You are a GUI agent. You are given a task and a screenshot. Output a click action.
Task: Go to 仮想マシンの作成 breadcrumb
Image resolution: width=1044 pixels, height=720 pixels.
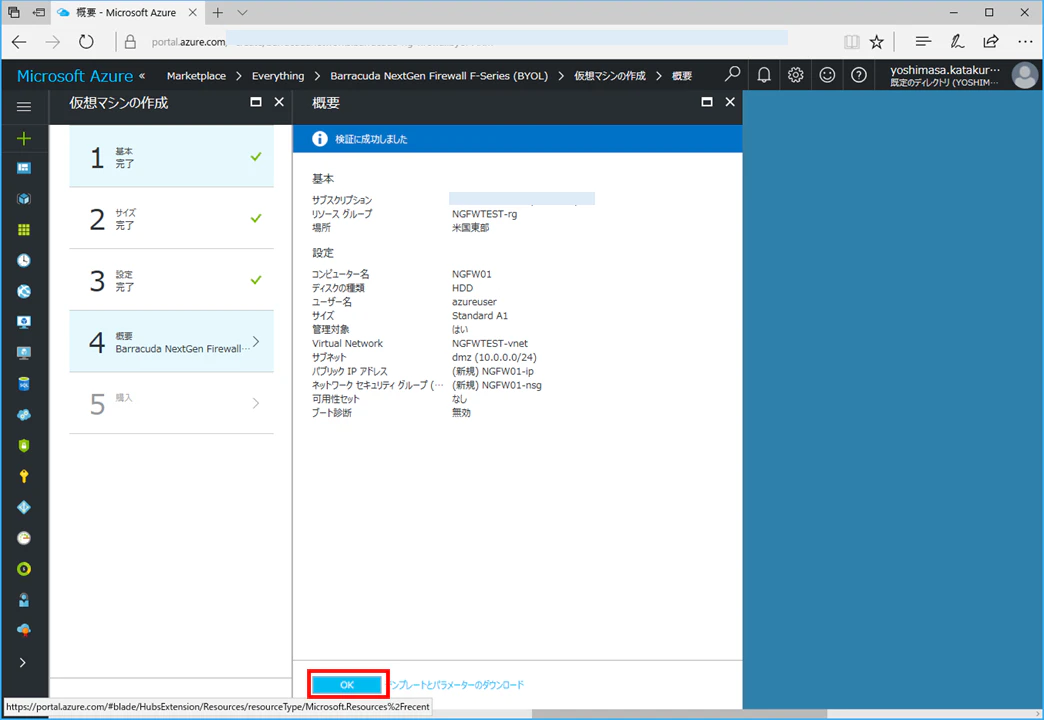coord(610,76)
